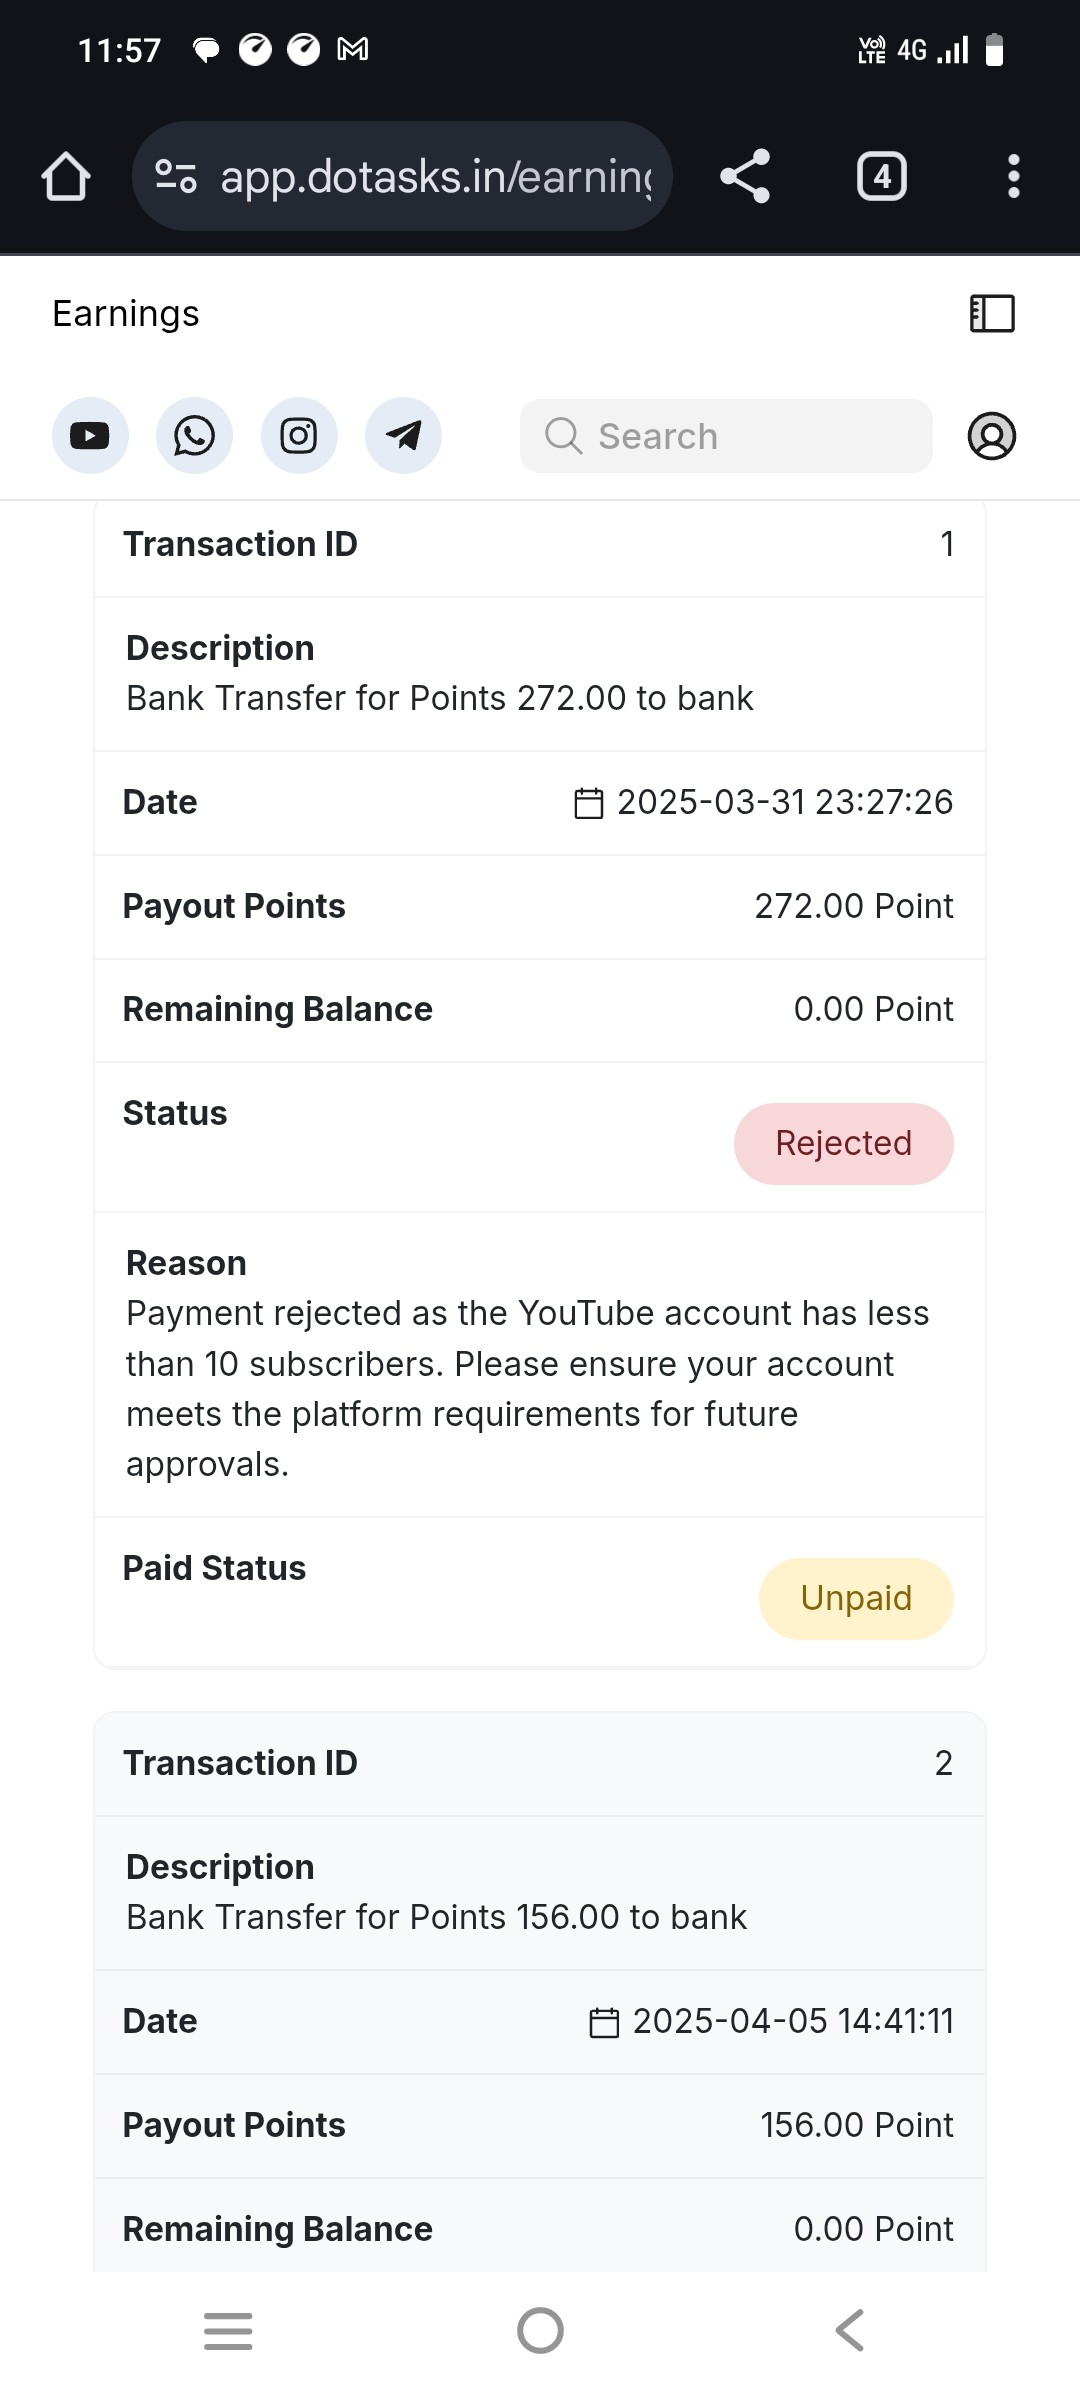Image resolution: width=1080 pixels, height=2388 pixels.
Task: Tap the Android back navigation button
Action: (849, 2331)
